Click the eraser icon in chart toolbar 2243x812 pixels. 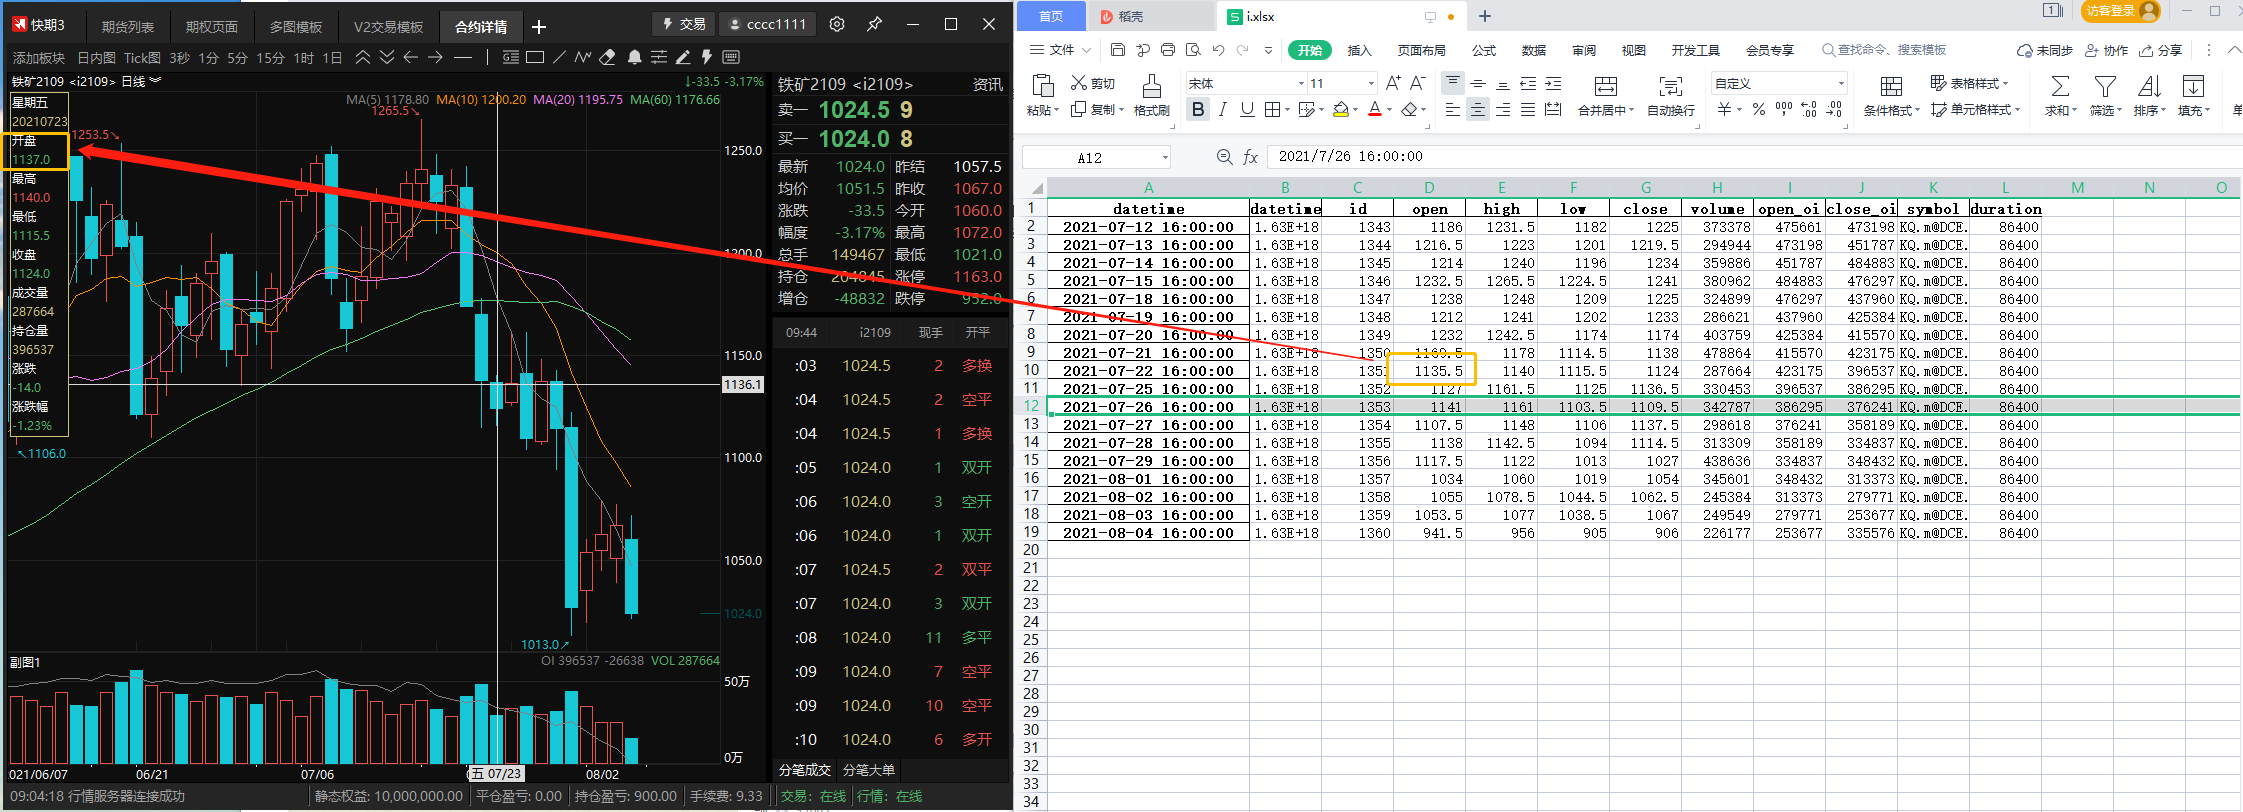pos(607,58)
